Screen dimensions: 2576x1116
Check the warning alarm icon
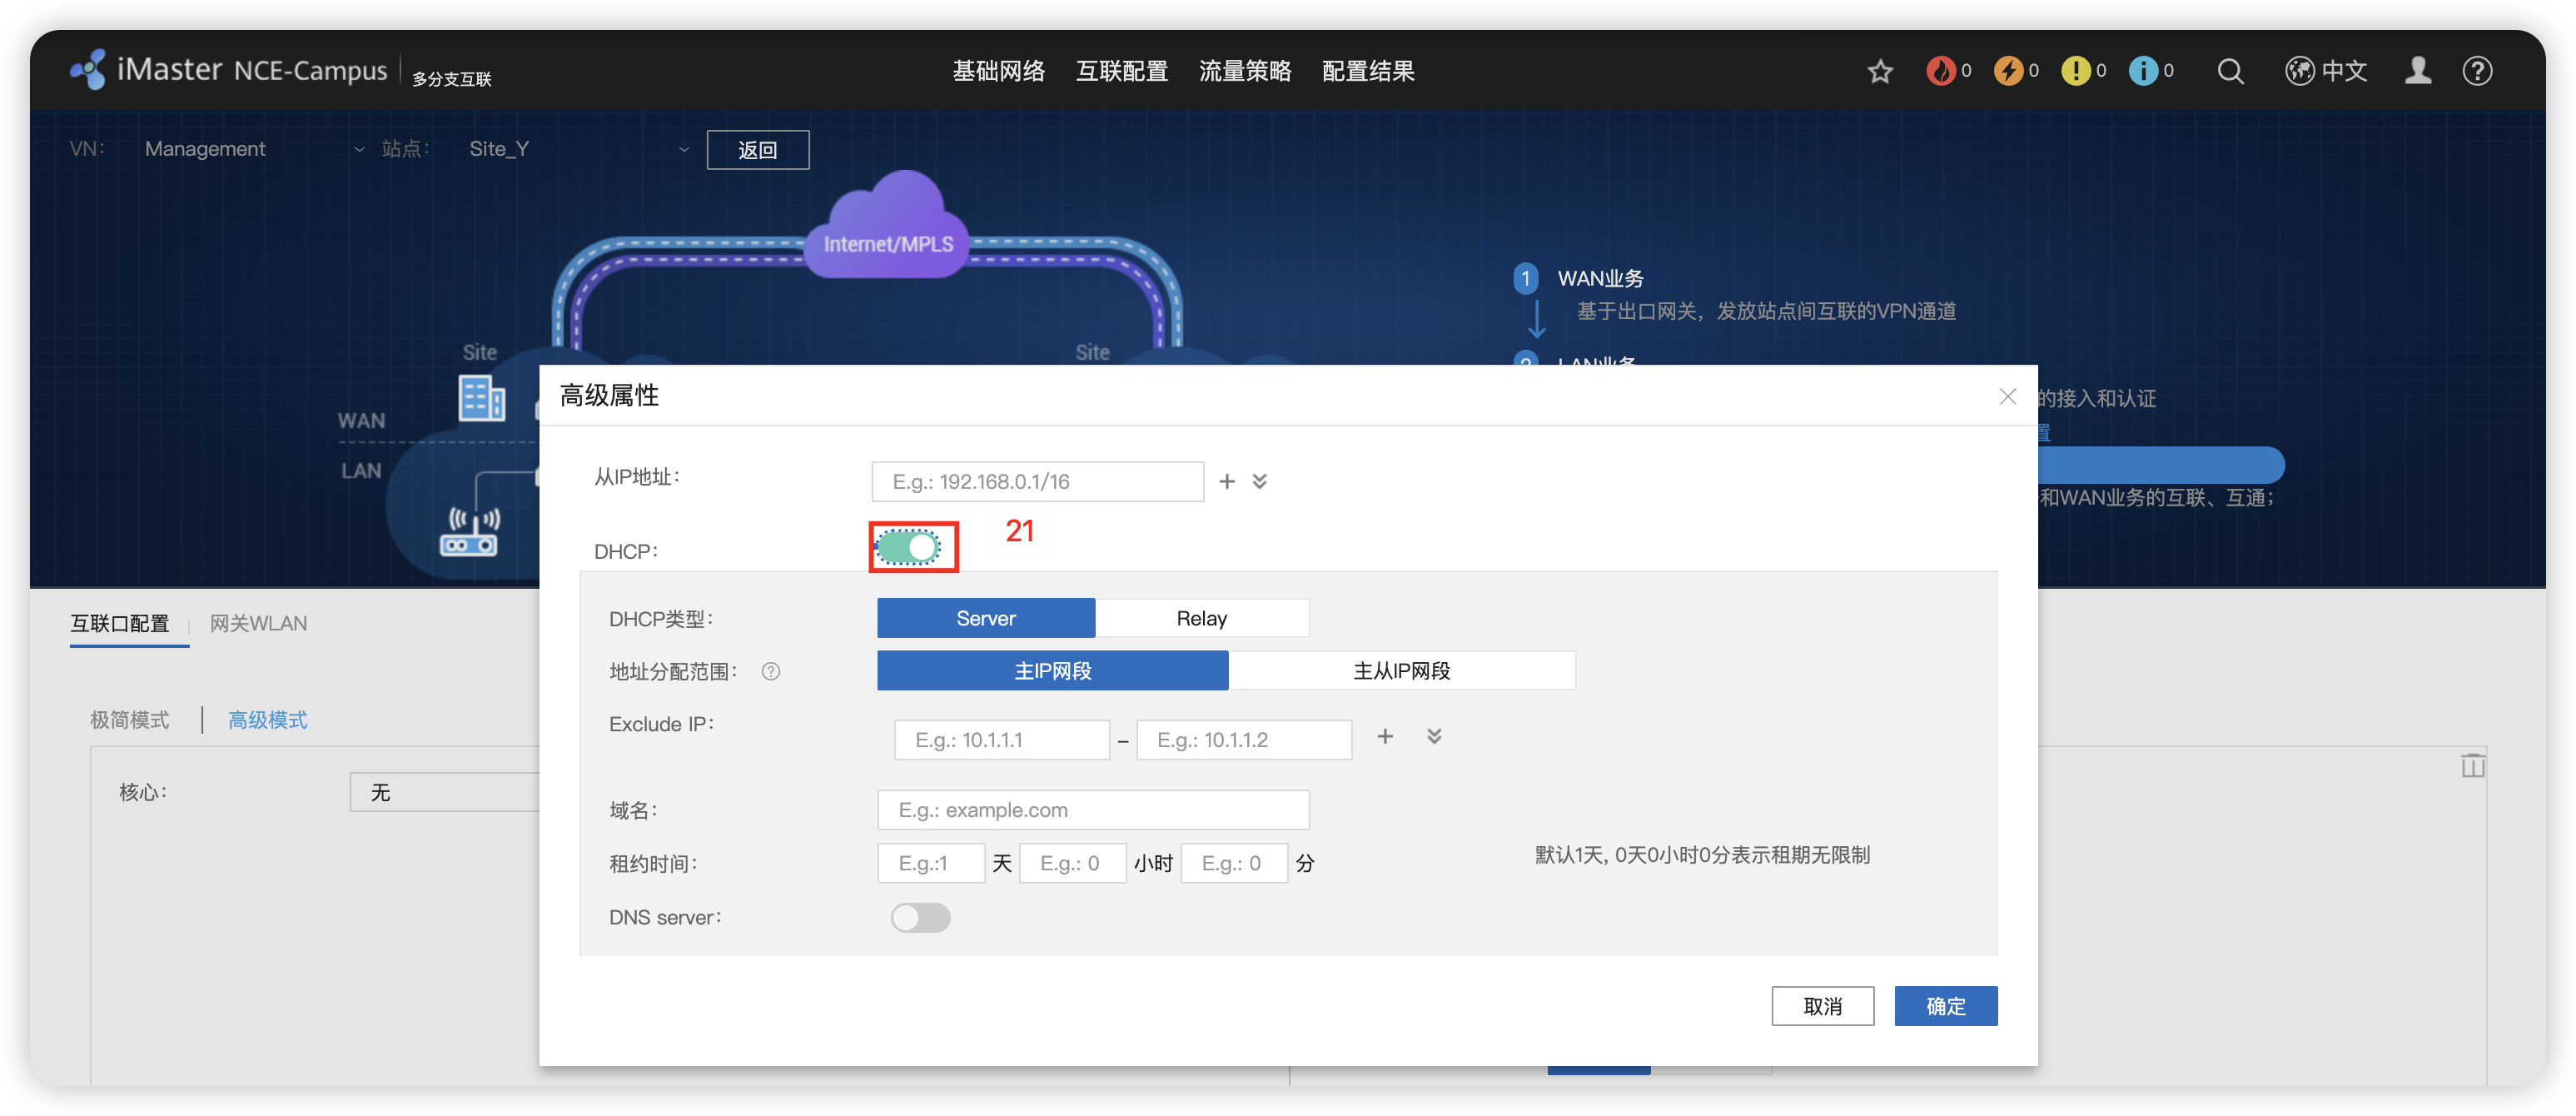coord(2077,70)
